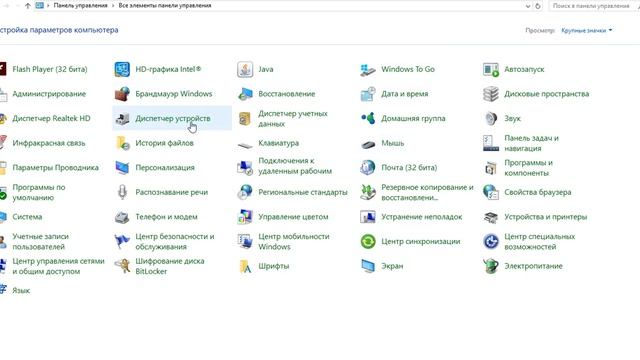The height and width of the screenshot is (360, 640).
Task: Open the Система link
Action: [27, 217]
